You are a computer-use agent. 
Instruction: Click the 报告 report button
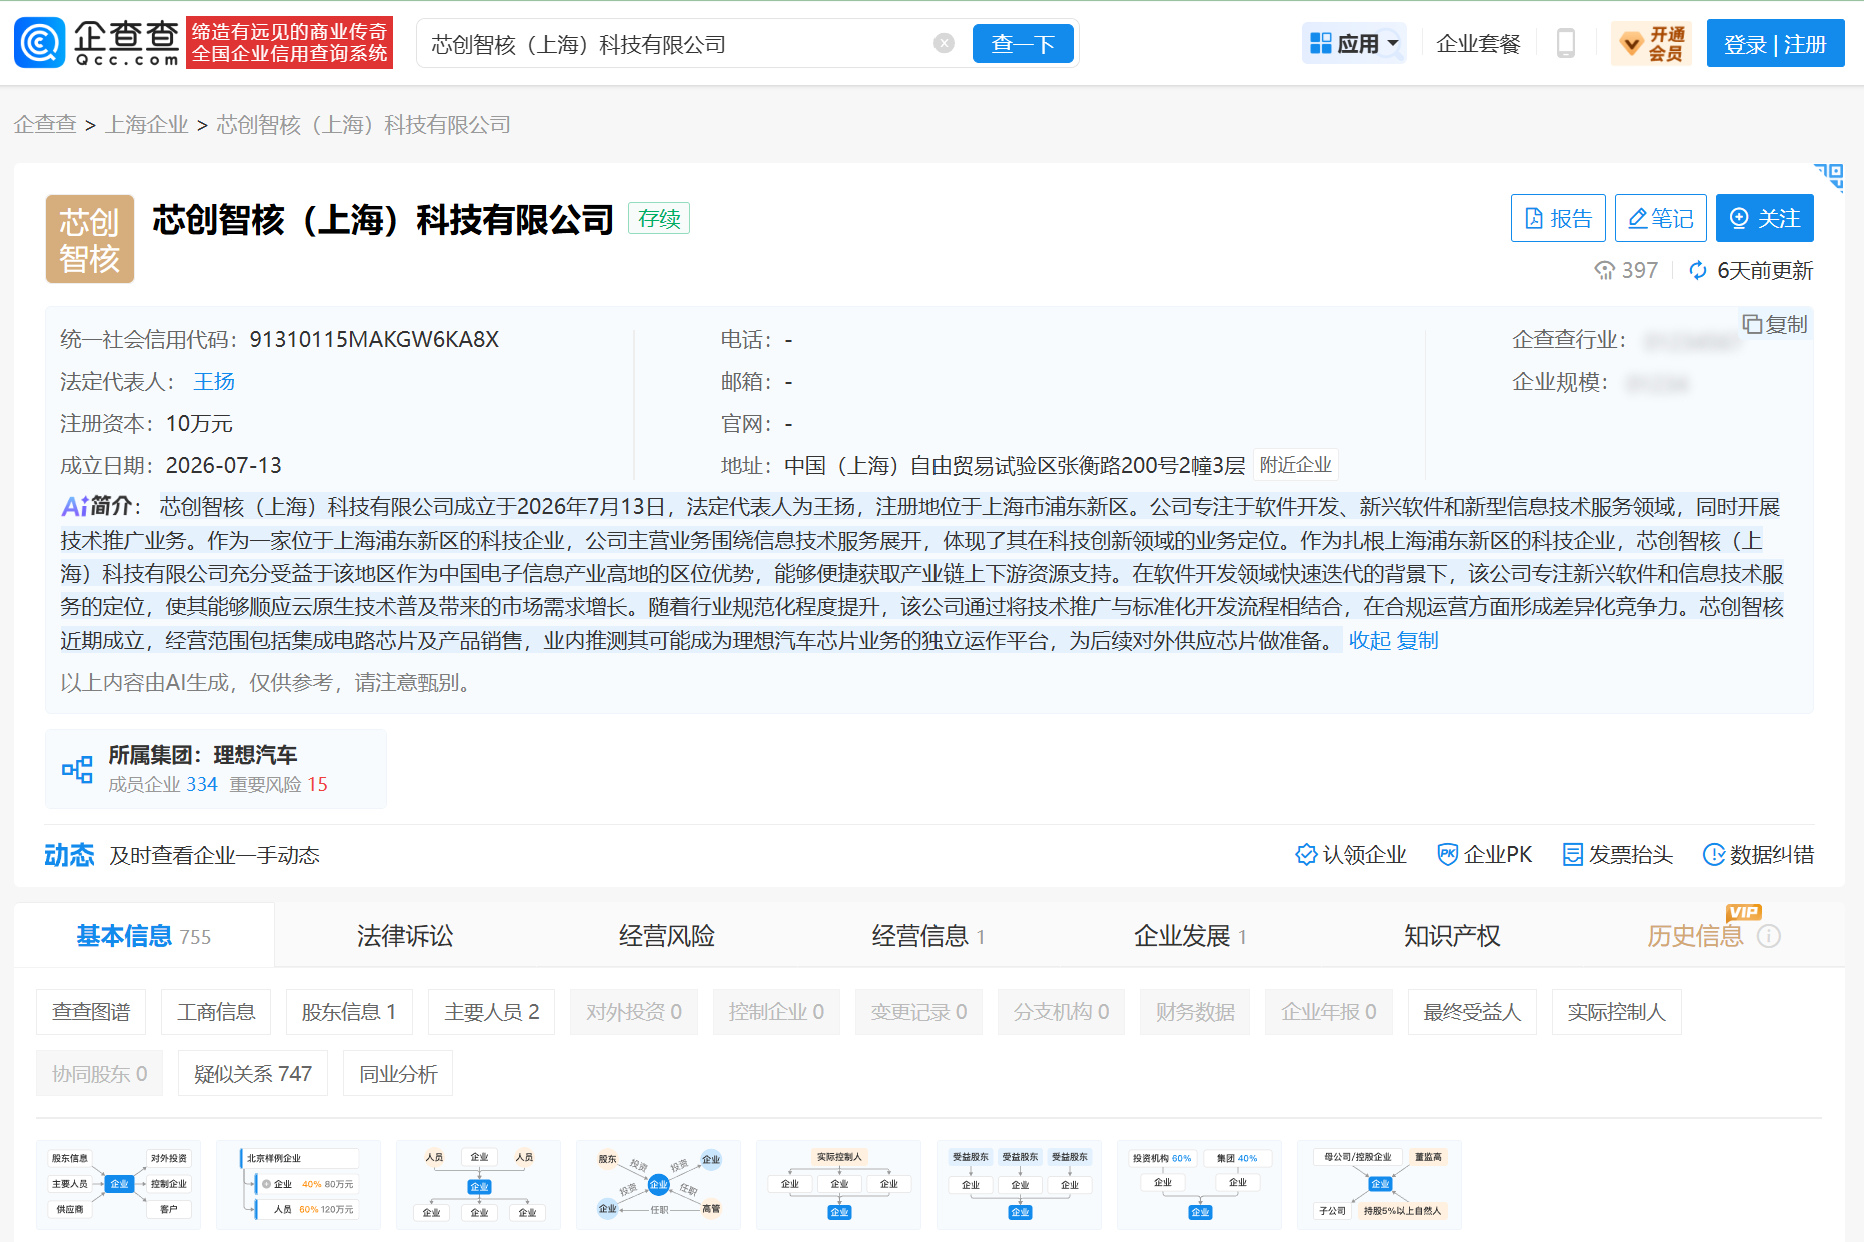tap(1558, 218)
